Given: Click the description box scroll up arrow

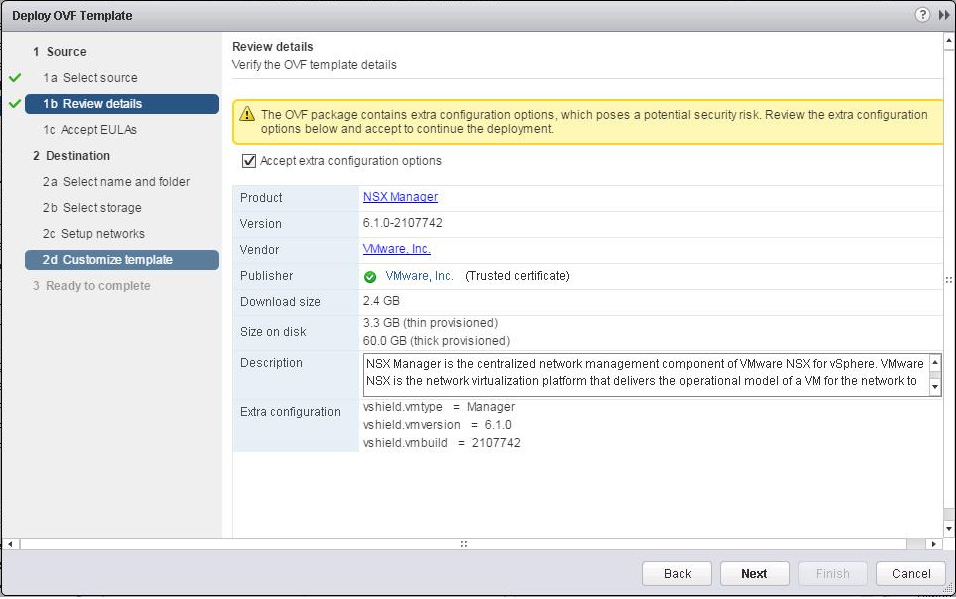Looking at the screenshot, I should [935, 364].
